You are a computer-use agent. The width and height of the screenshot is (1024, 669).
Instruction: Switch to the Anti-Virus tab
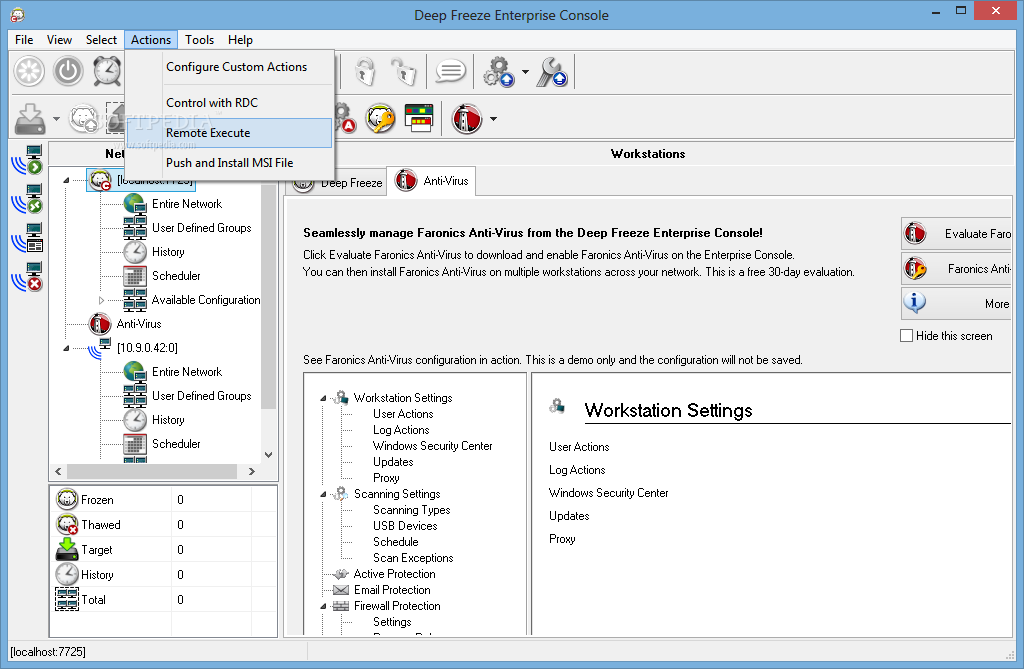coord(432,181)
